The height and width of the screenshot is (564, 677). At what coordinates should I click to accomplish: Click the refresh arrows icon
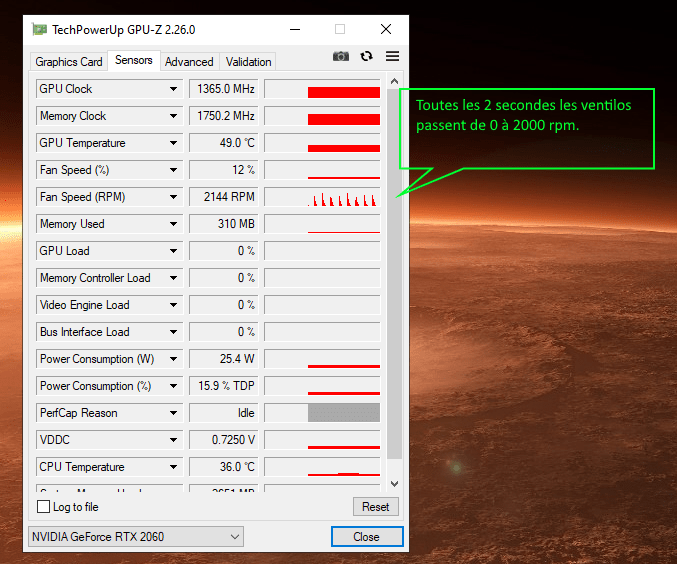367,56
